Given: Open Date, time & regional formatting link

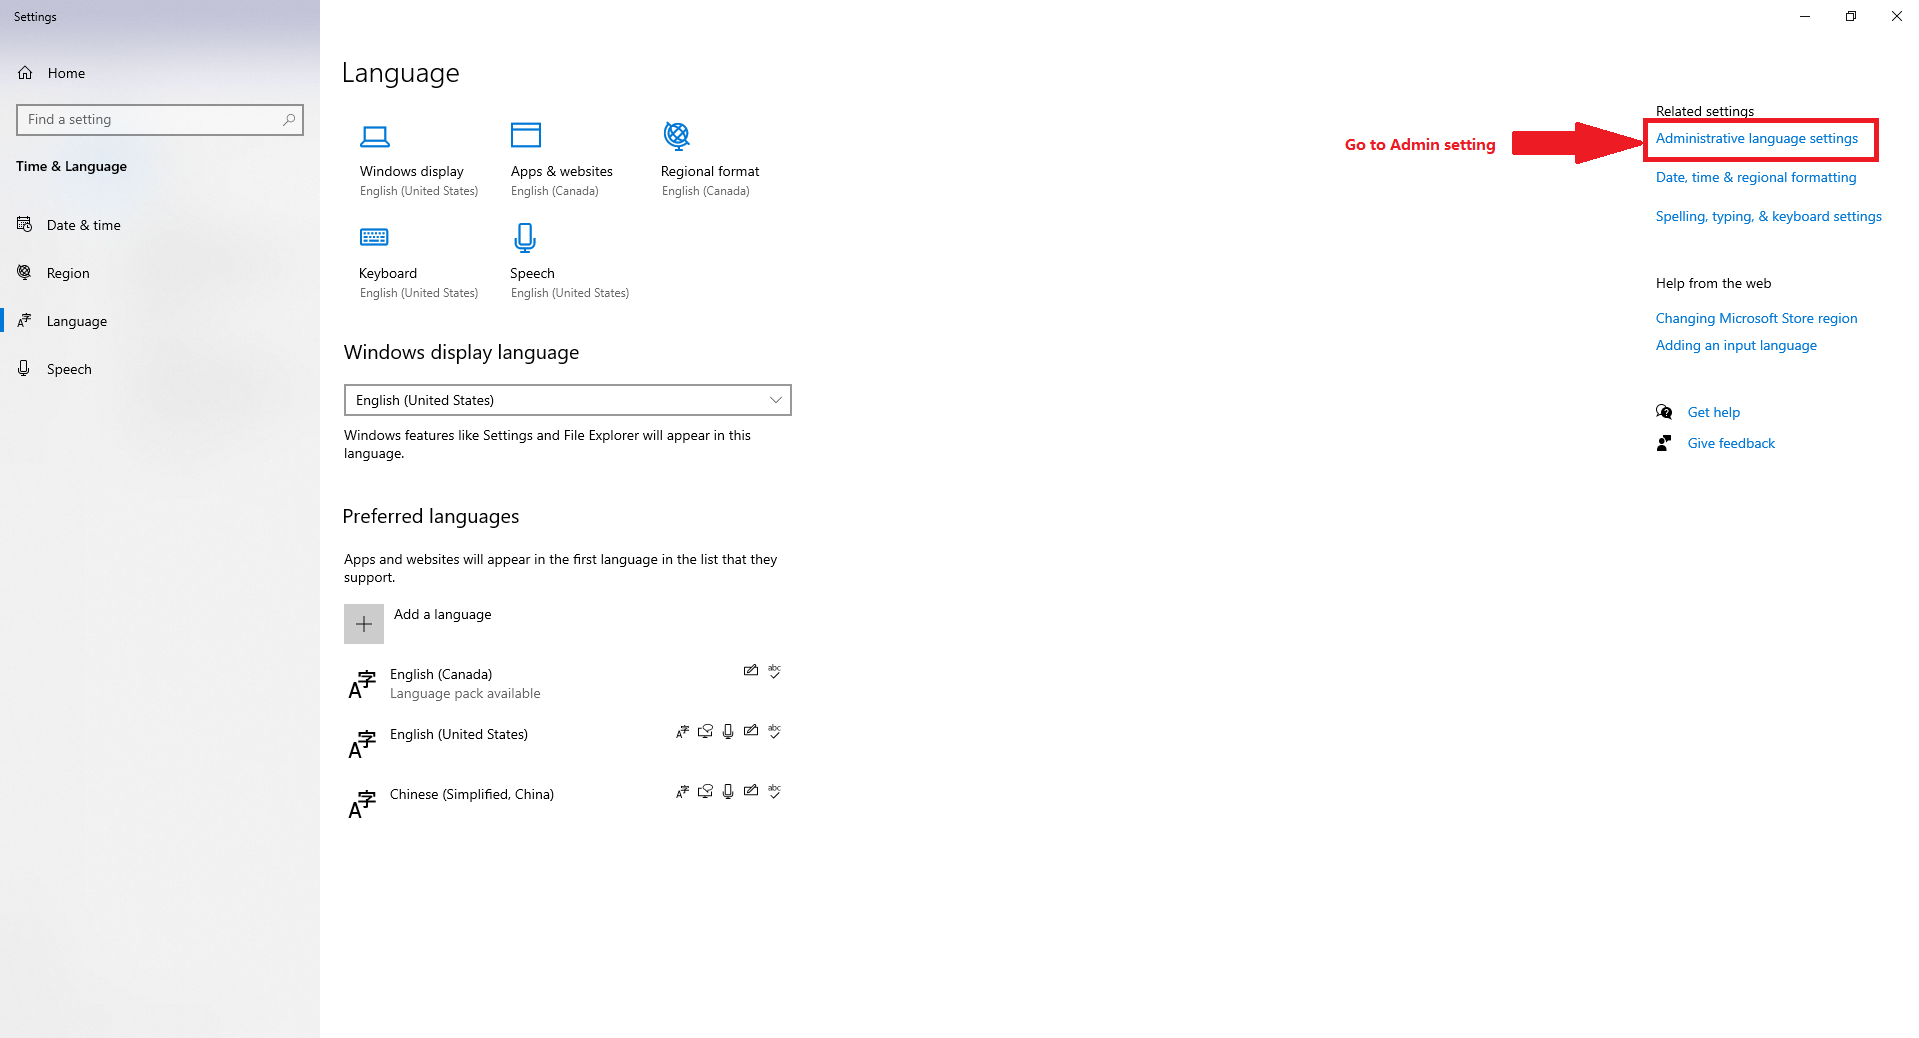Looking at the screenshot, I should (x=1756, y=178).
